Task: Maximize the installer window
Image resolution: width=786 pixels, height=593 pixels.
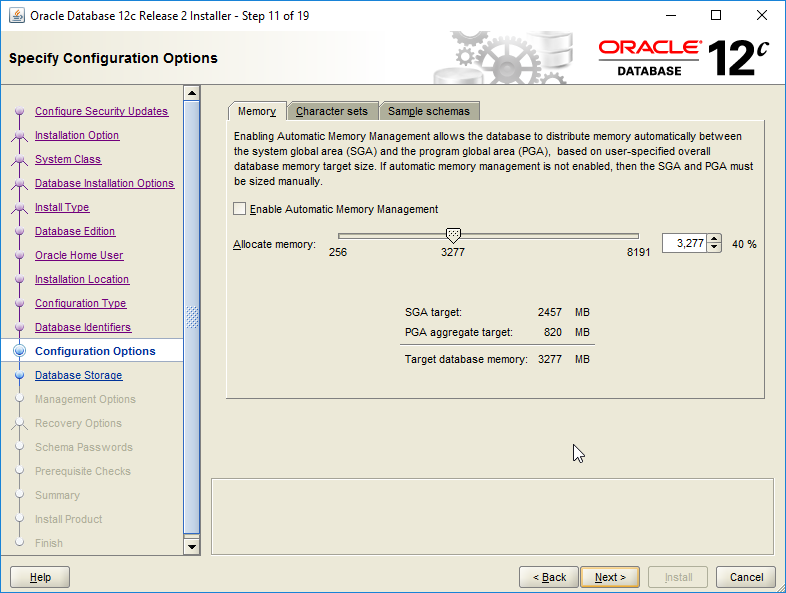Action: (716, 16)
